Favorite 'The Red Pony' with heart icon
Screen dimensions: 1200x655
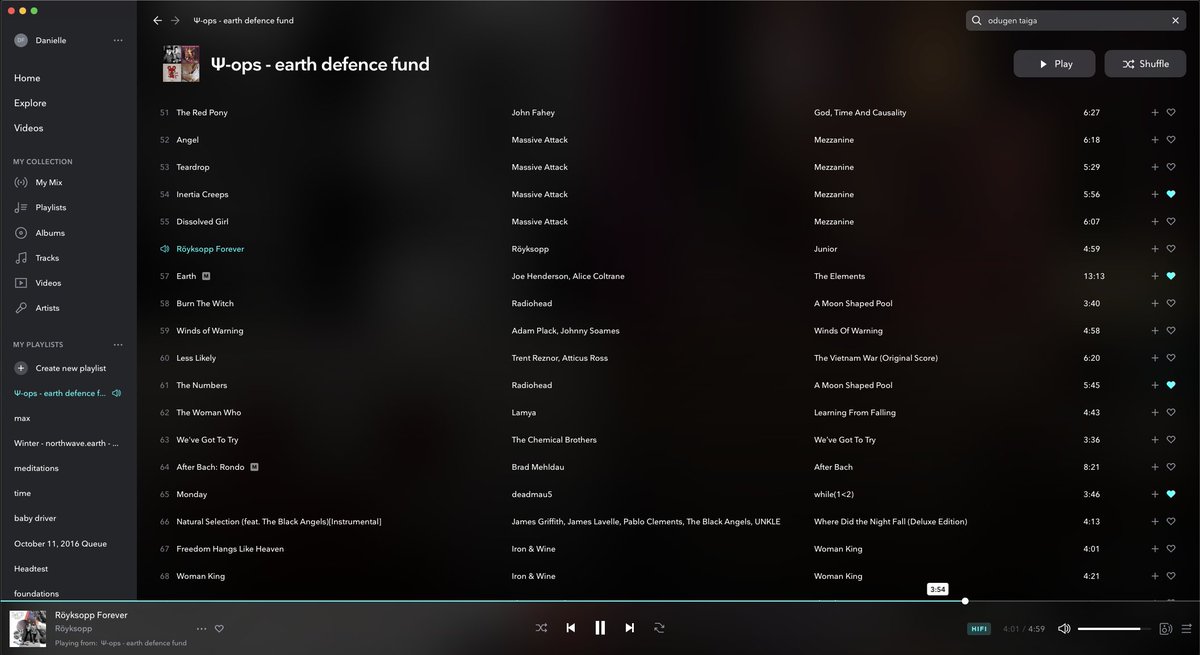(x=1171, y=113)
